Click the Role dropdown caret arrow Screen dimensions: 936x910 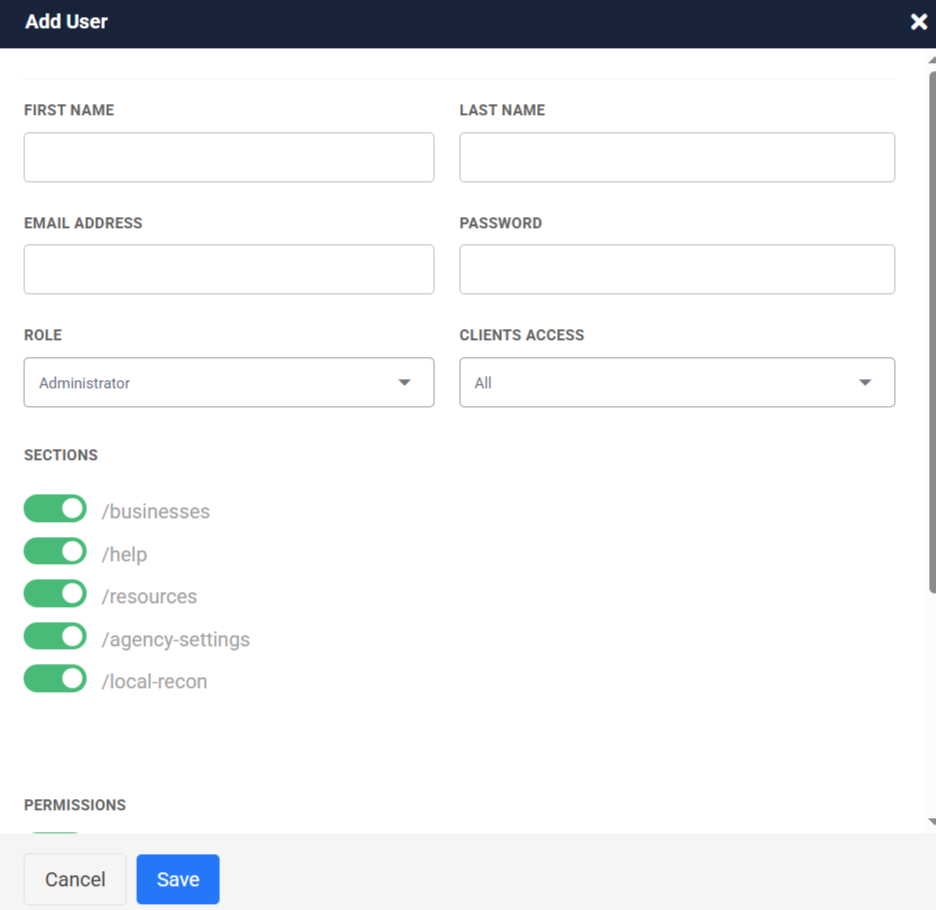(404, 383)
